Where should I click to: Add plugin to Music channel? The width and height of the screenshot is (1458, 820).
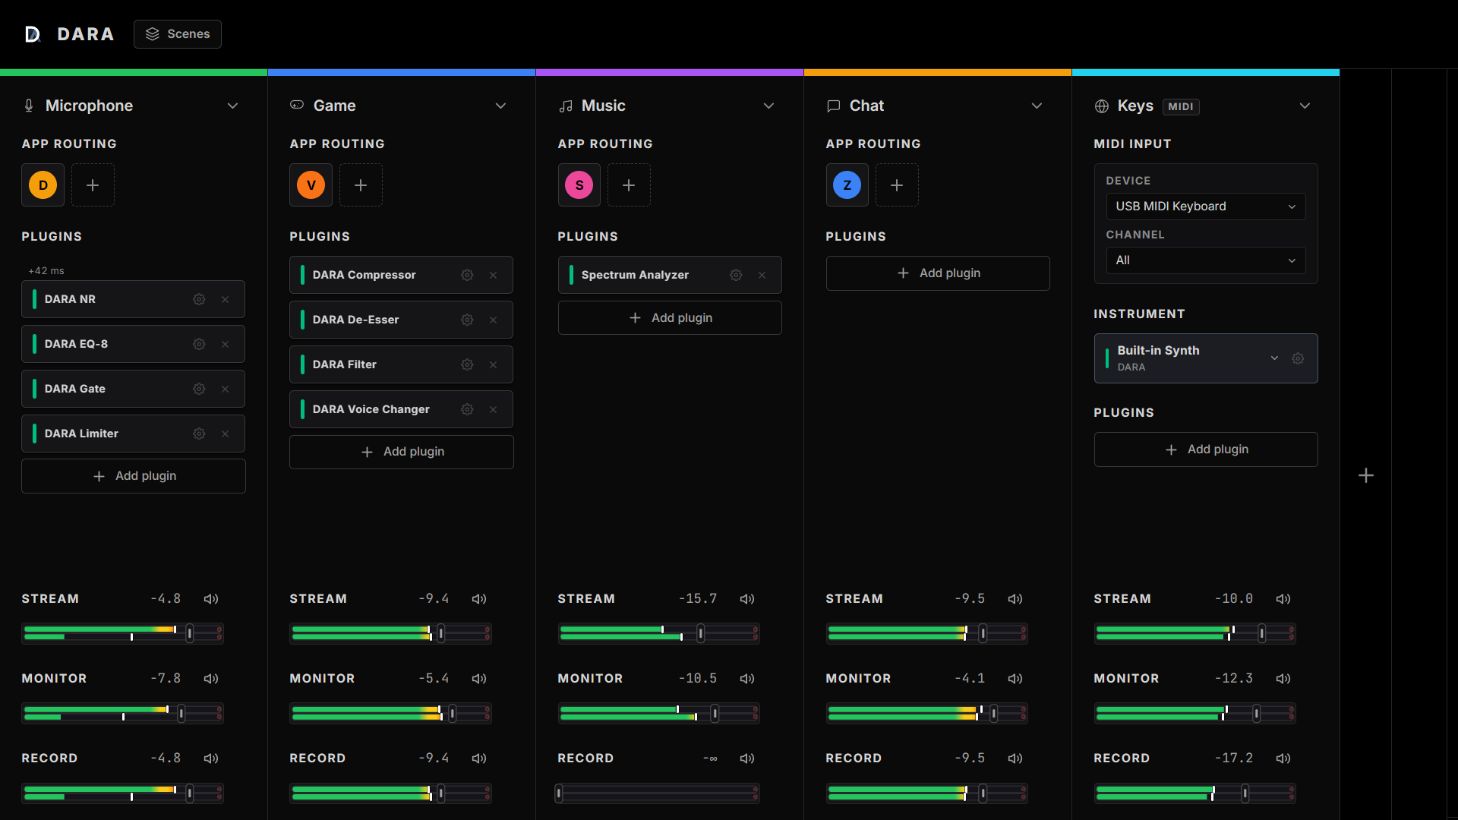click(669, 318)
